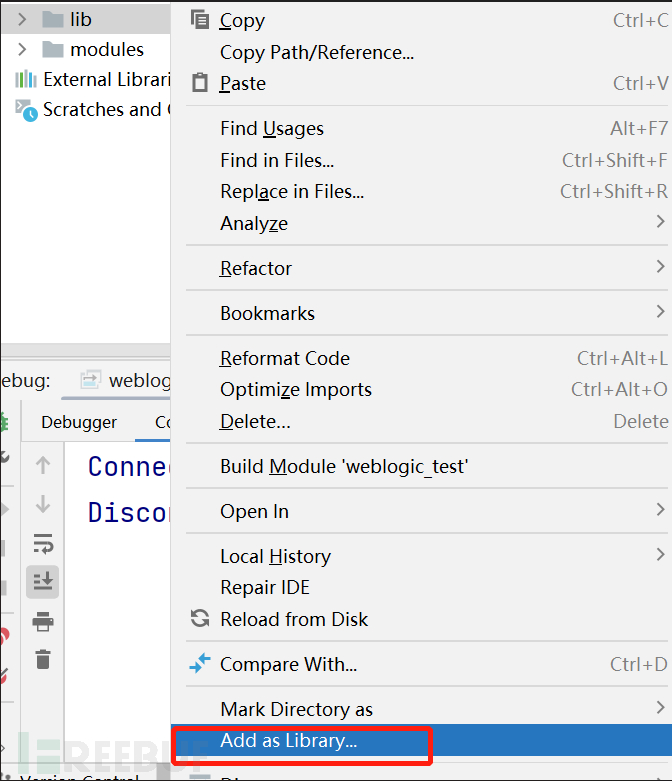This screenshot has height=781, width=672.
Task: Clear console with the trash icon
Action: pos(43,659)
